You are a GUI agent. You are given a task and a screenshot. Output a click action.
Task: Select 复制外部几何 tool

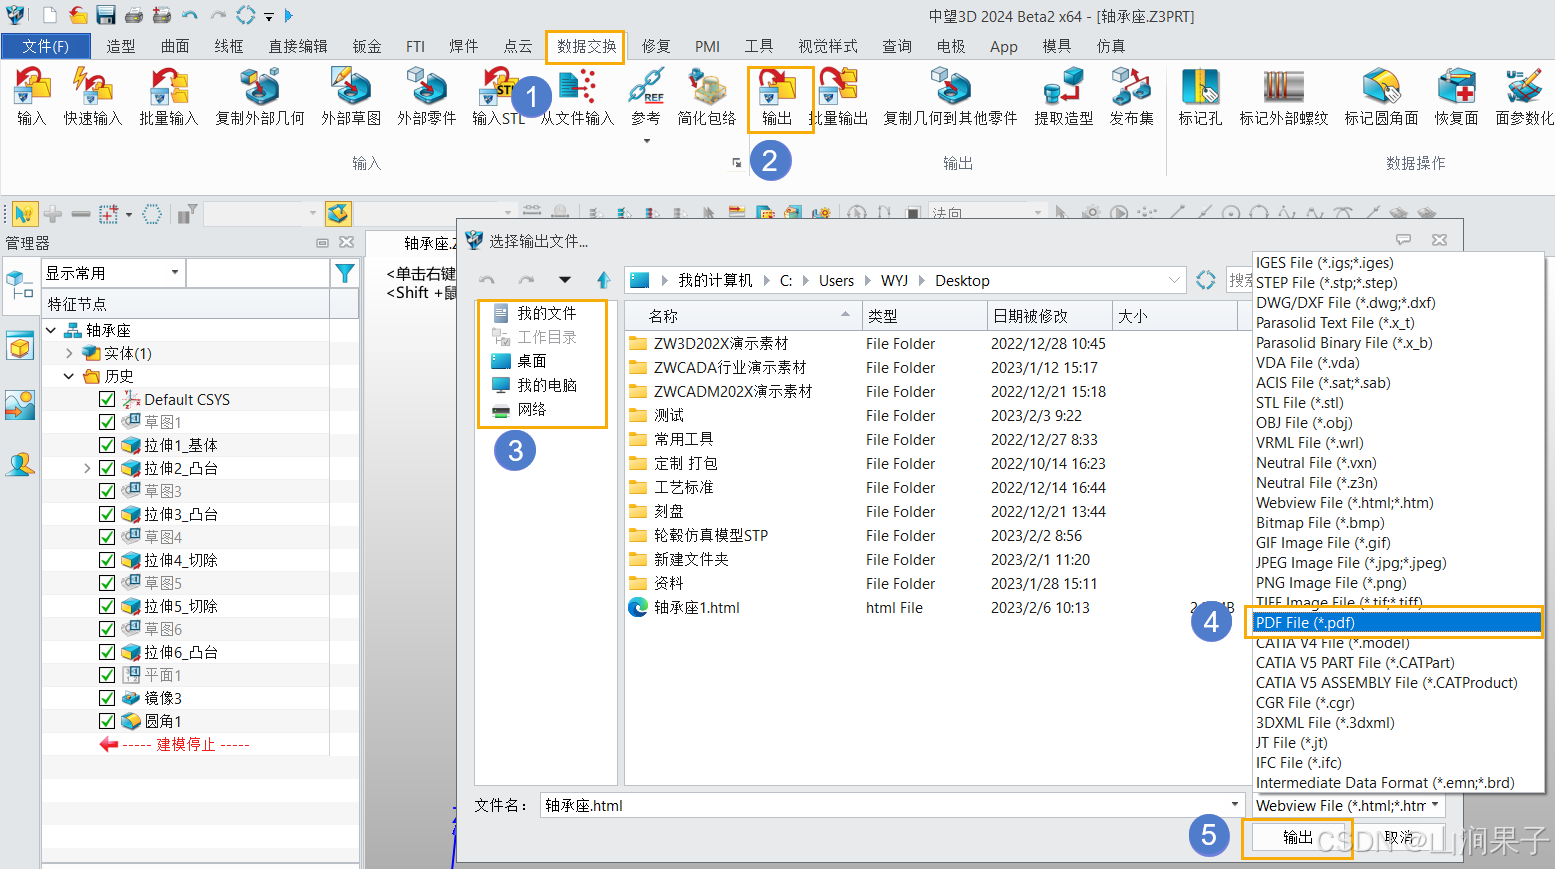pos(260,97)
